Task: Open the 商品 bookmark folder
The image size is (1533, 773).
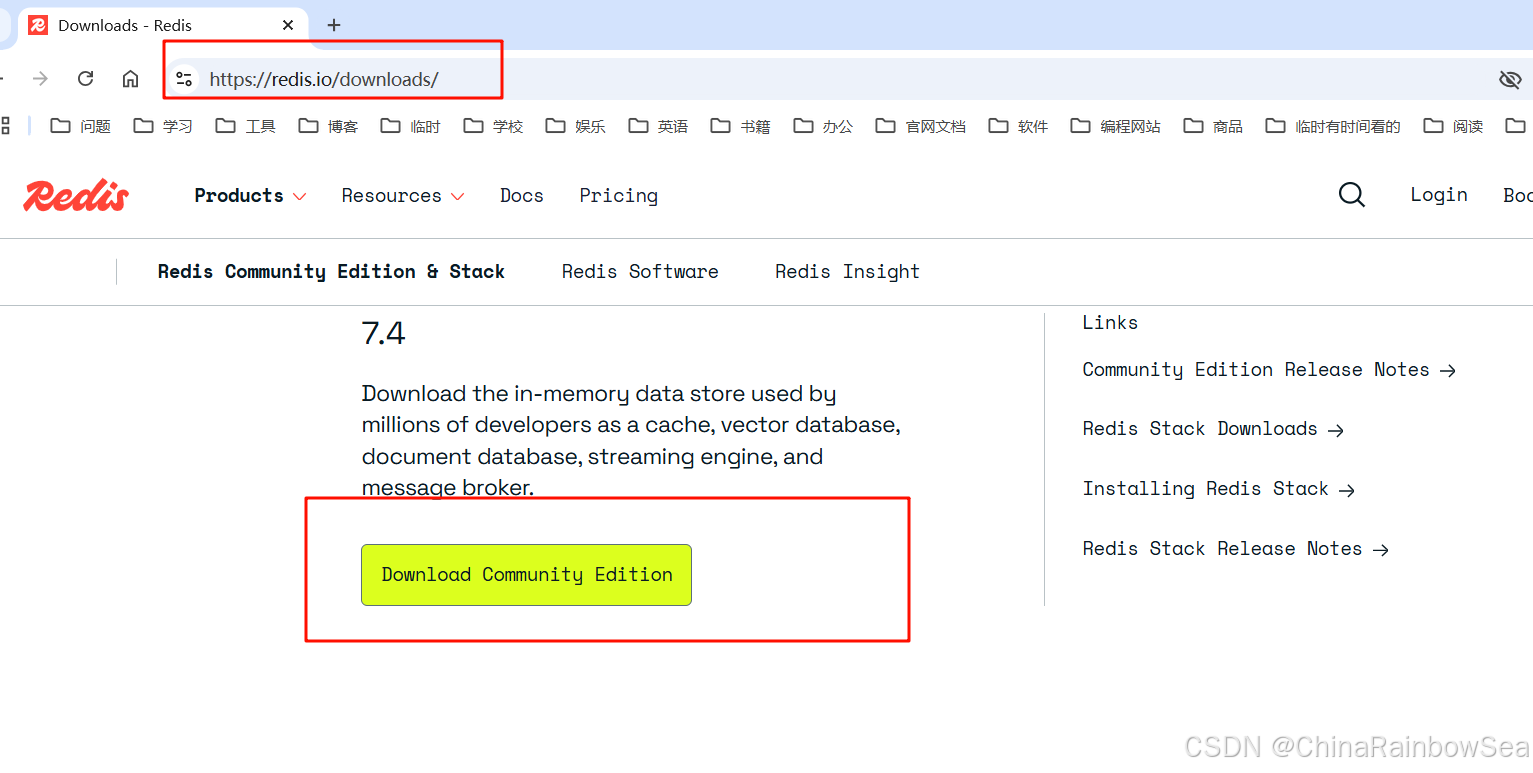Action: (x=1213, y=126)
